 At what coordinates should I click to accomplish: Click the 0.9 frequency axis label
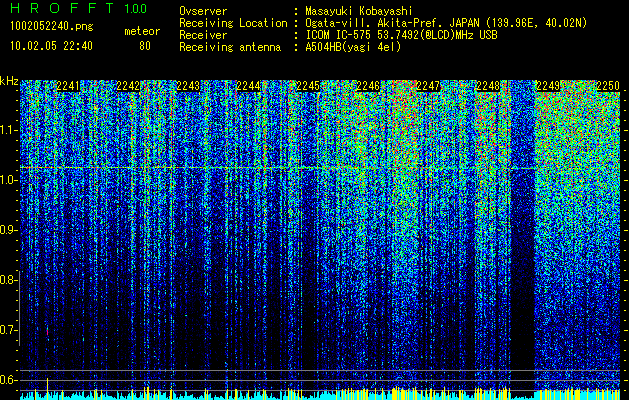pos(7,230)
